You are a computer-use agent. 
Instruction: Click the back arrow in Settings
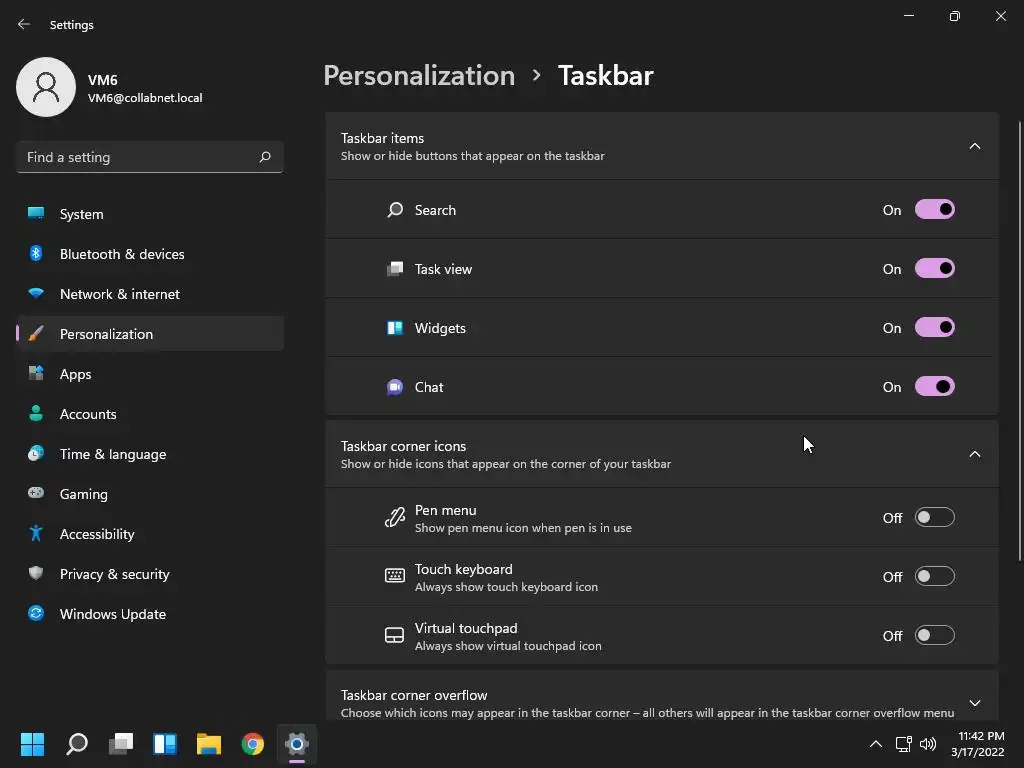24,25
